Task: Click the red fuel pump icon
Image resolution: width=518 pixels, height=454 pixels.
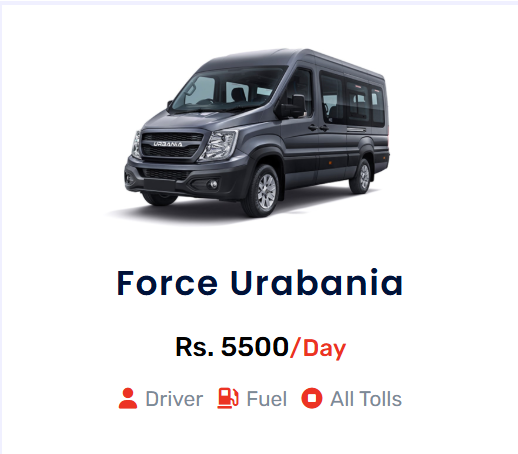Action: [x=228, y=398]
